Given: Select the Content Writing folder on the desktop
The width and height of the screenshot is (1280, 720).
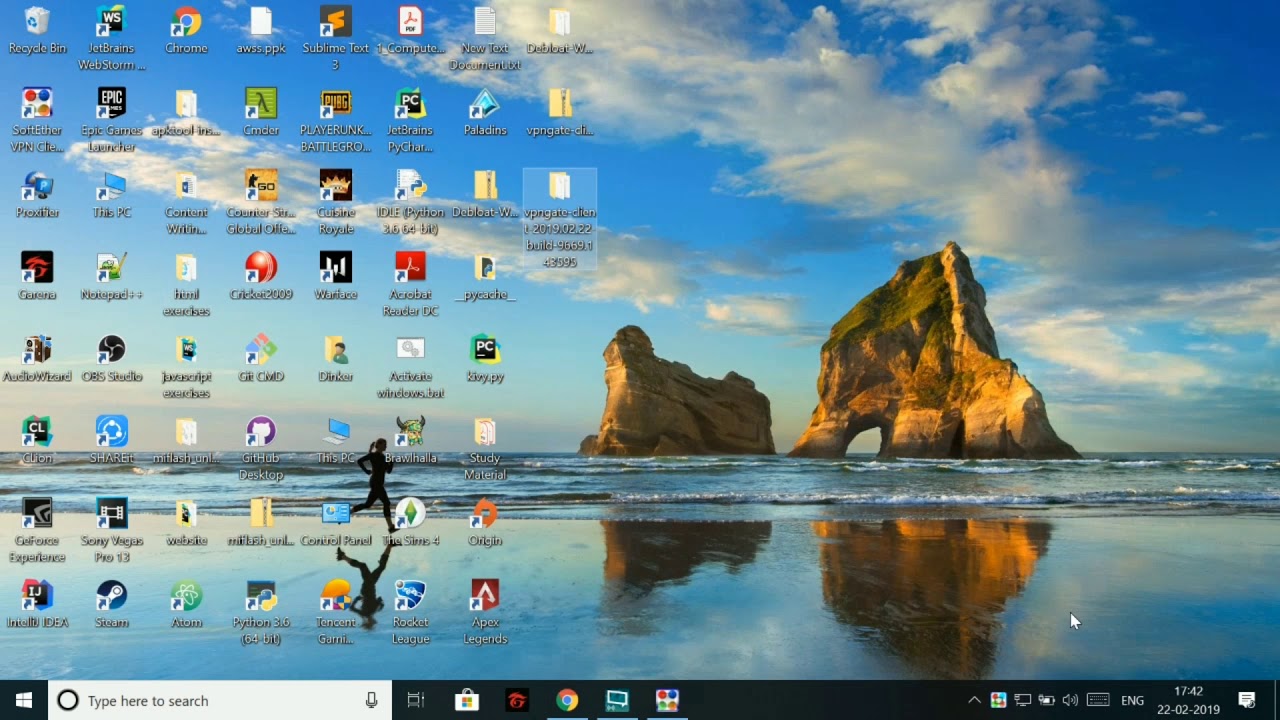Looking at the screenshot, I should point(186,202).
